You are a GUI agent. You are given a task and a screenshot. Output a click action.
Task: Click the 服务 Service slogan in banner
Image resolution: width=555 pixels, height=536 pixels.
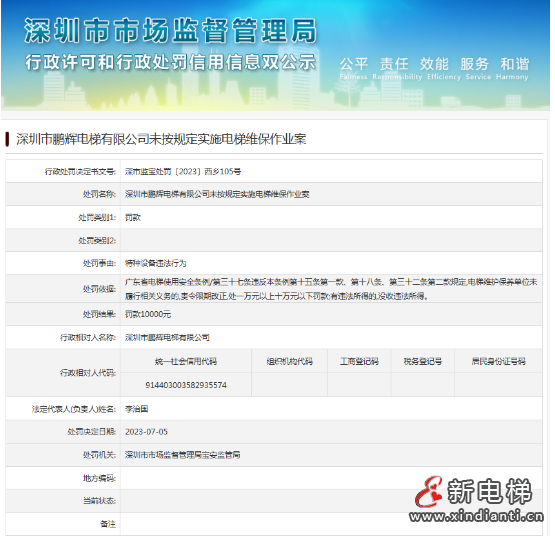point(478,68)
